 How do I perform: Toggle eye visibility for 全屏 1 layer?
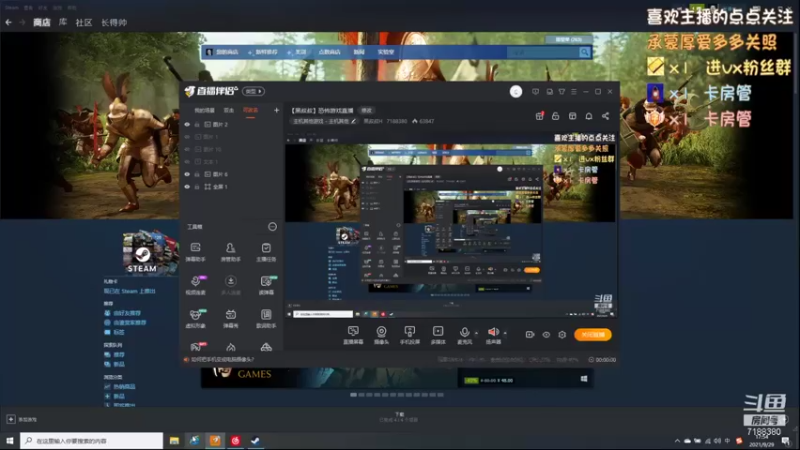coord(187,187)
